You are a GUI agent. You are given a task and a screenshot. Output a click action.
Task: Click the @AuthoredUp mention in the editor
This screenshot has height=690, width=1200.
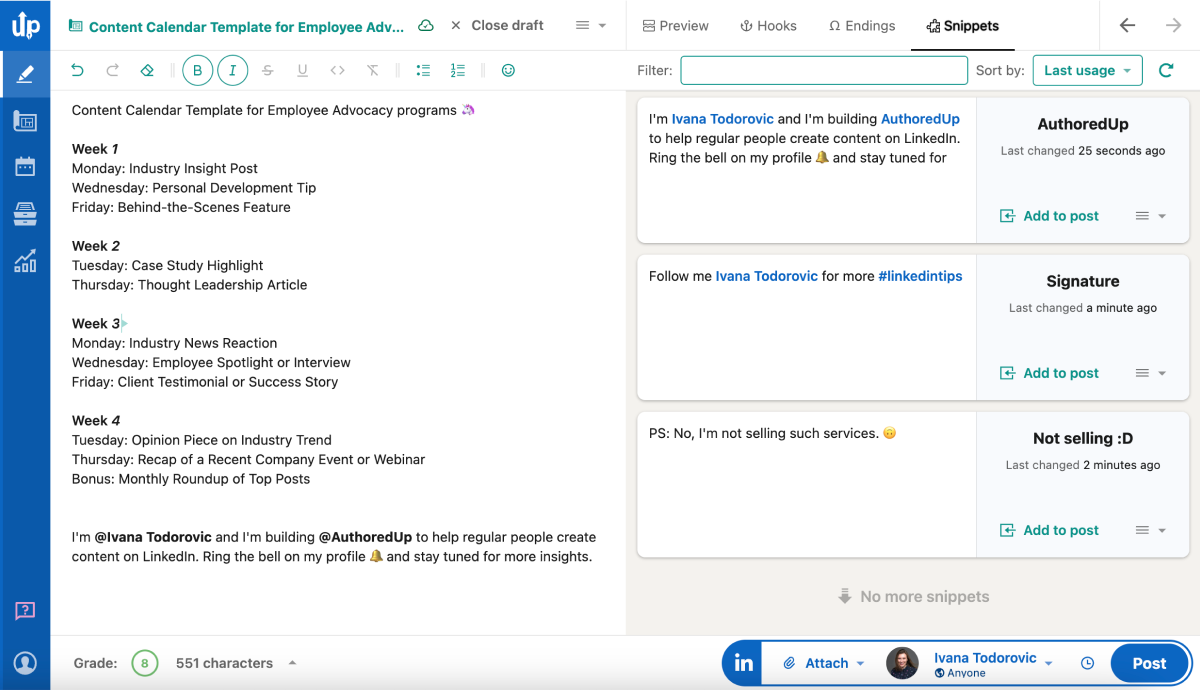(365, 537)
